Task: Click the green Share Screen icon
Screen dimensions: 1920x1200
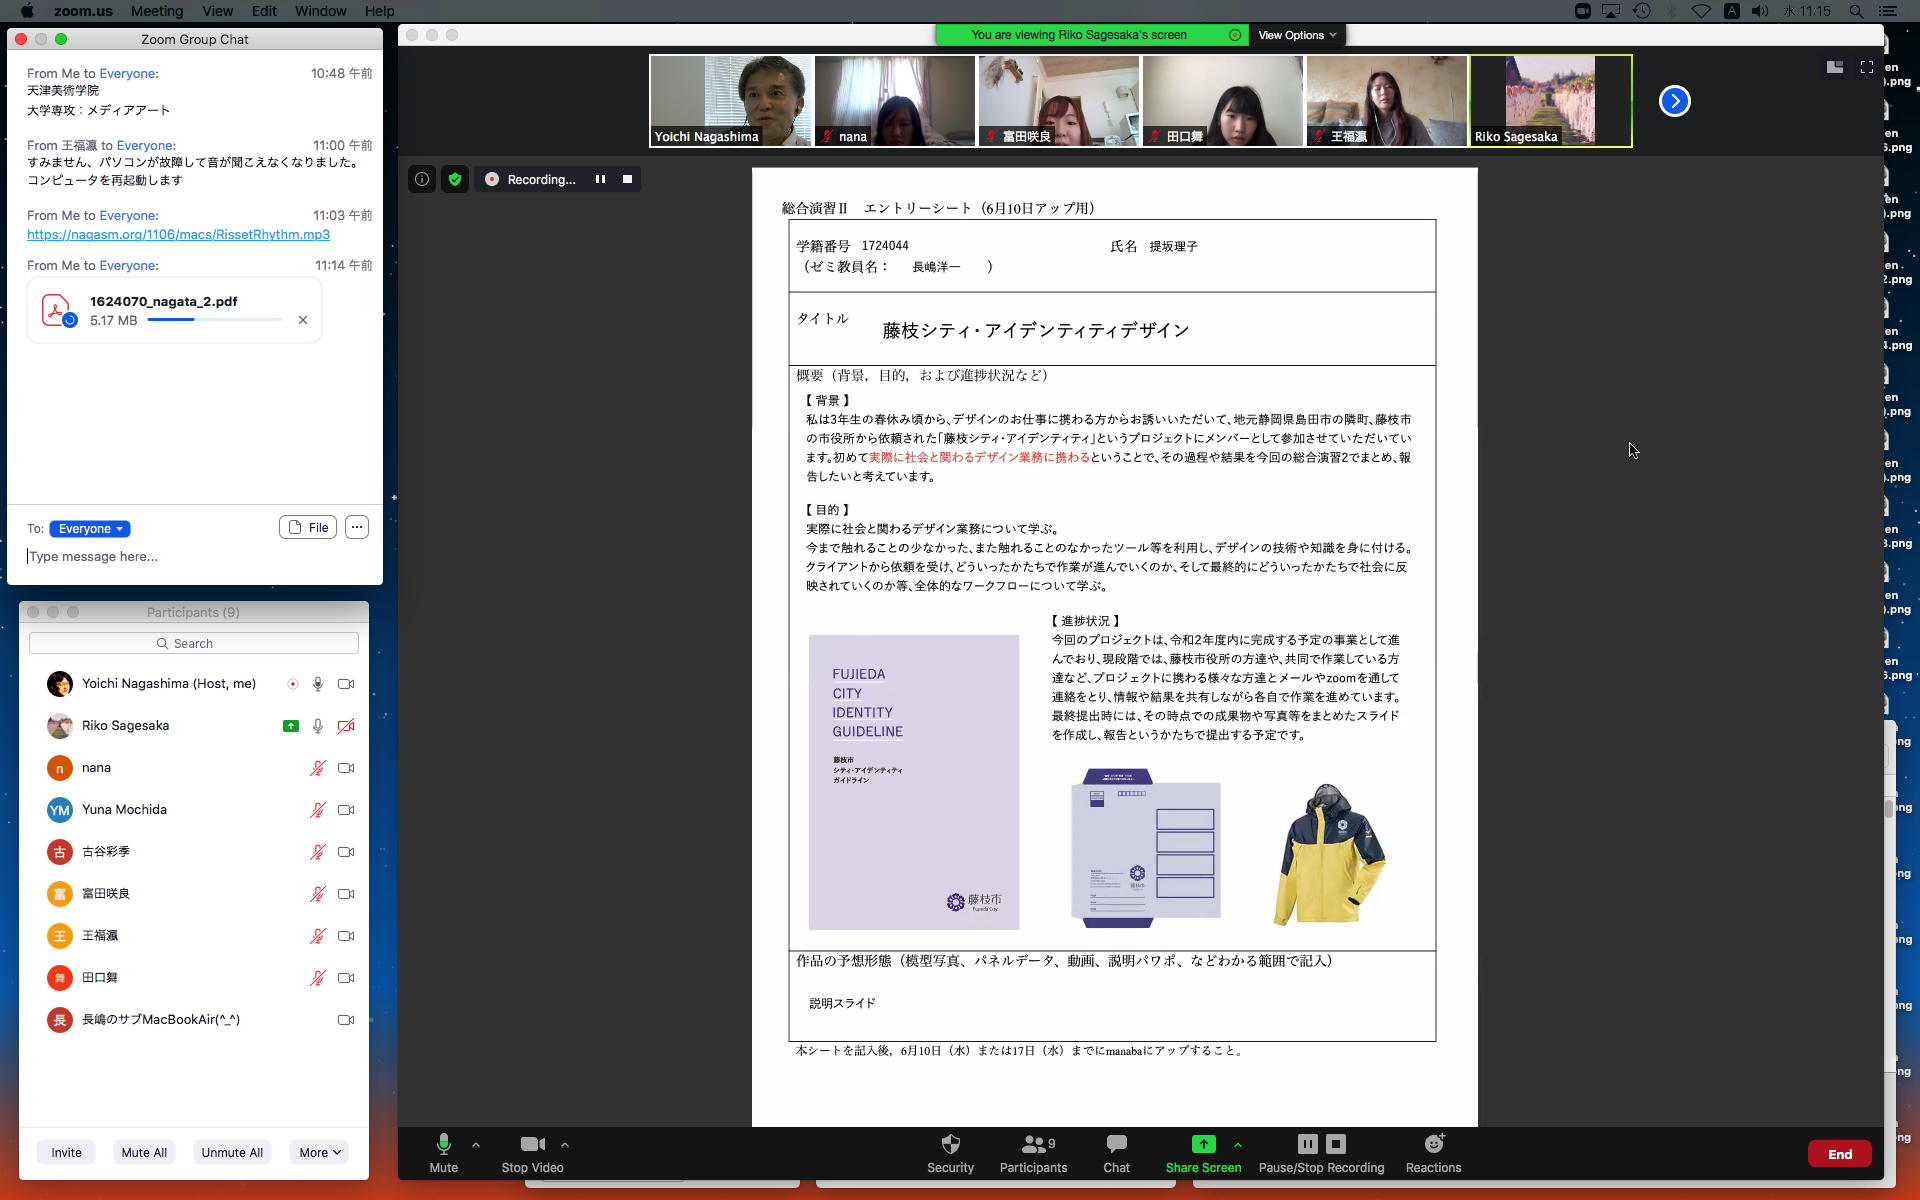Action: (x=1203, y=1144)
